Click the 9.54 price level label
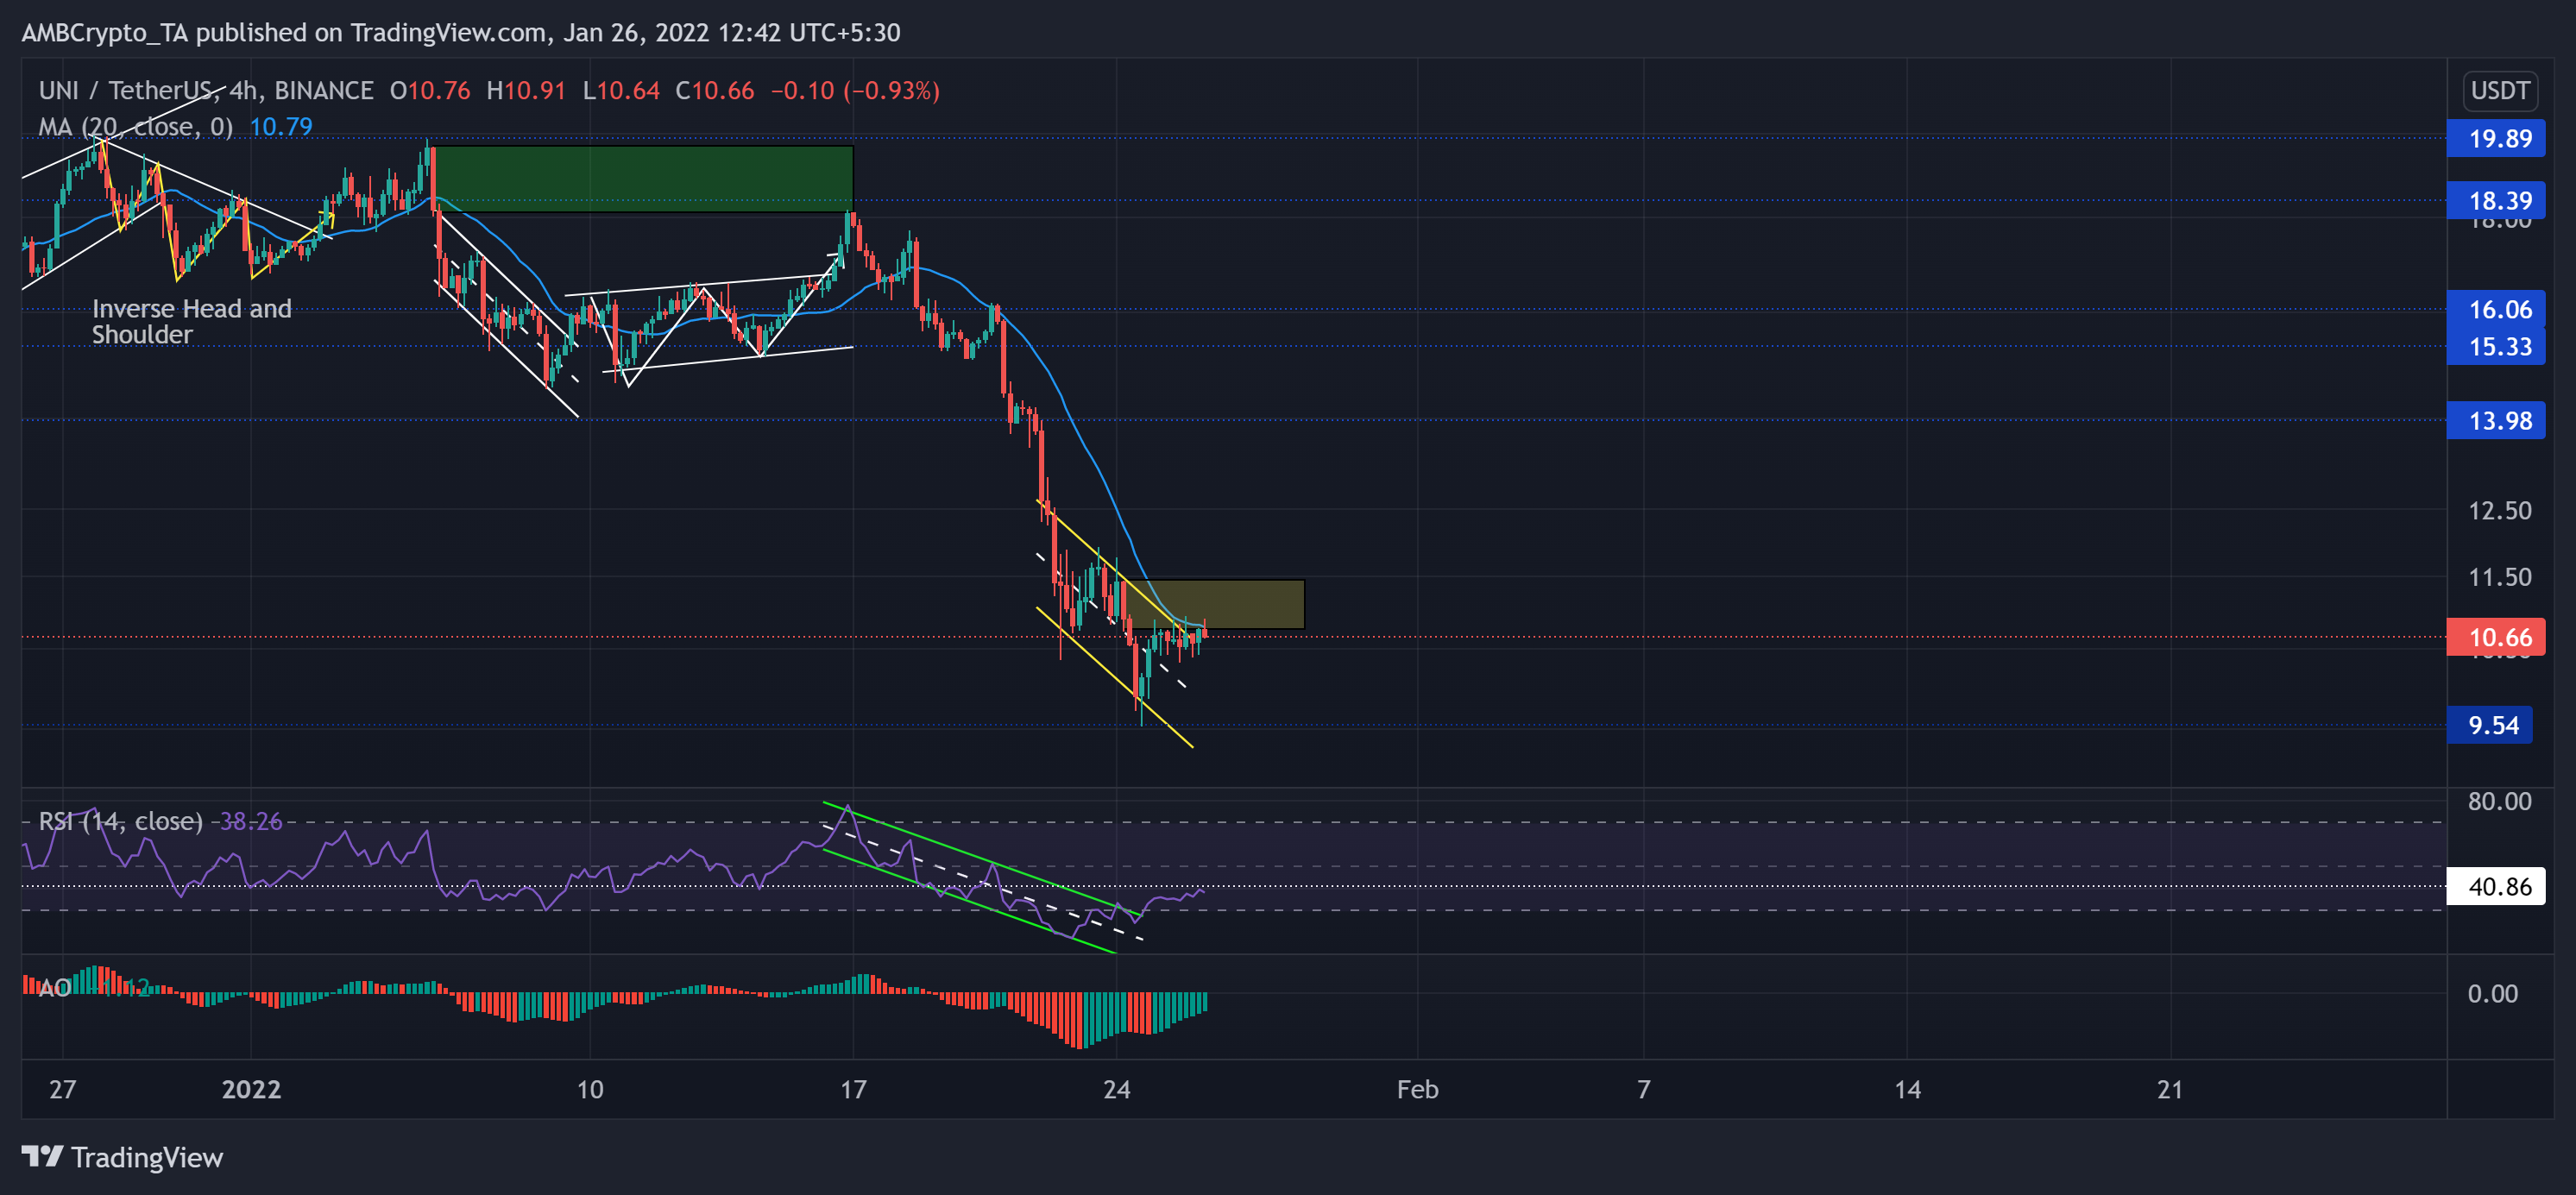Image resolution: width=2576 pixels, height=1195 pixels. 2490,725
